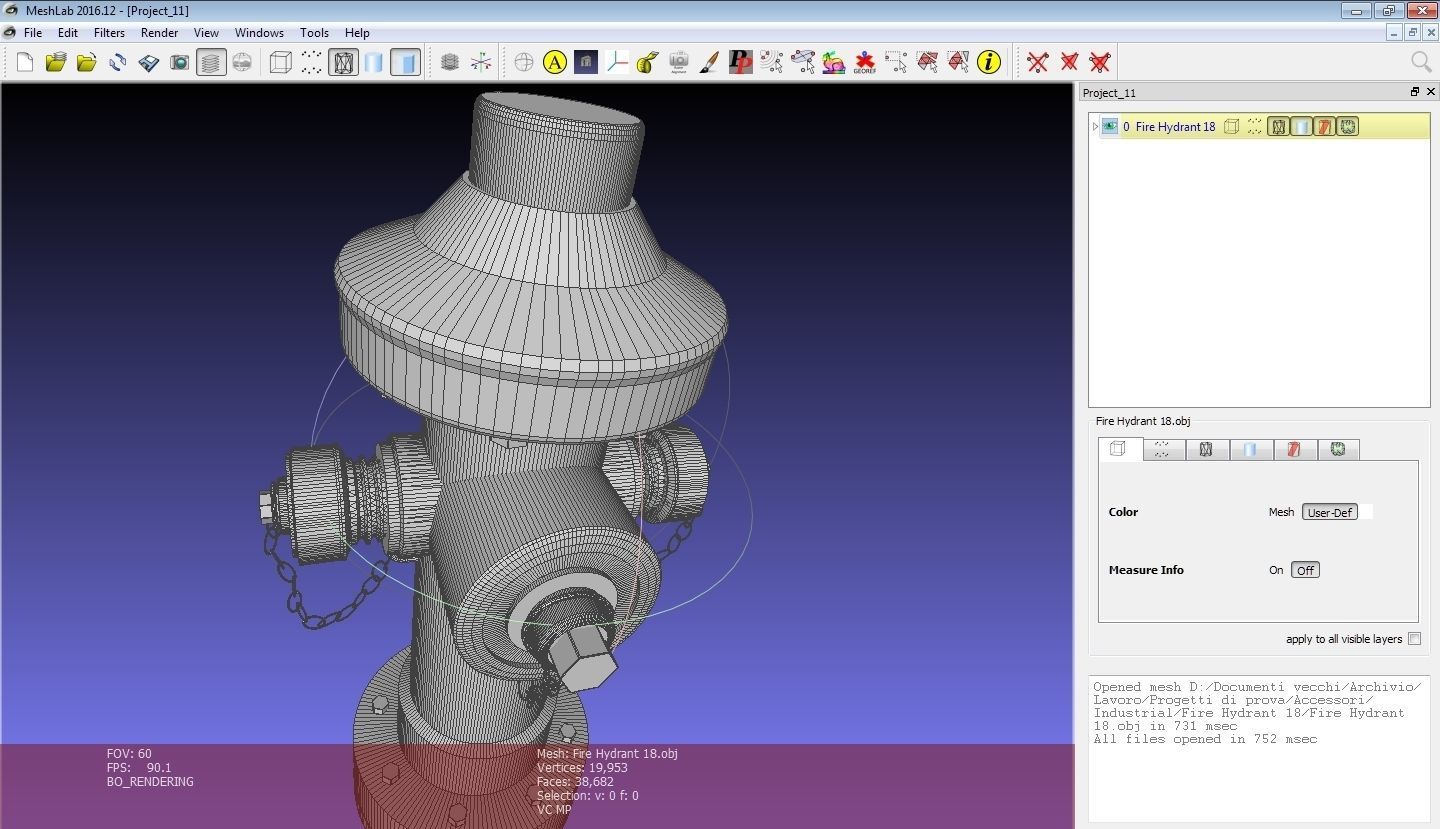Image resolution: width=1440 pixels, height=829 pixels.
Task: Switch to the green tab under Fire Hydrant 18.obj
Action: [1338, 450]
